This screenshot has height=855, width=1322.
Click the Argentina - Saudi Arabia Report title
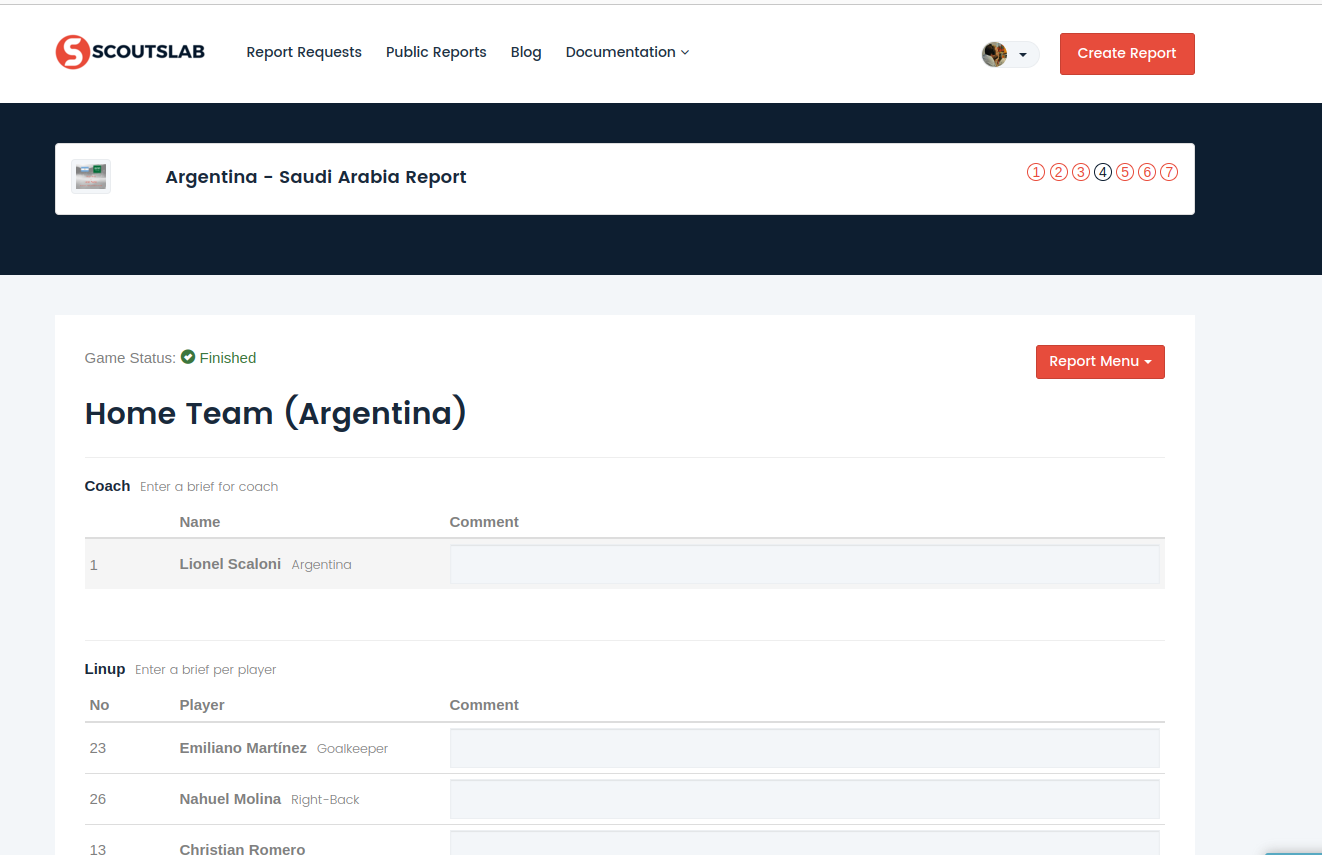pyautogui.click(x=316, y=177)
